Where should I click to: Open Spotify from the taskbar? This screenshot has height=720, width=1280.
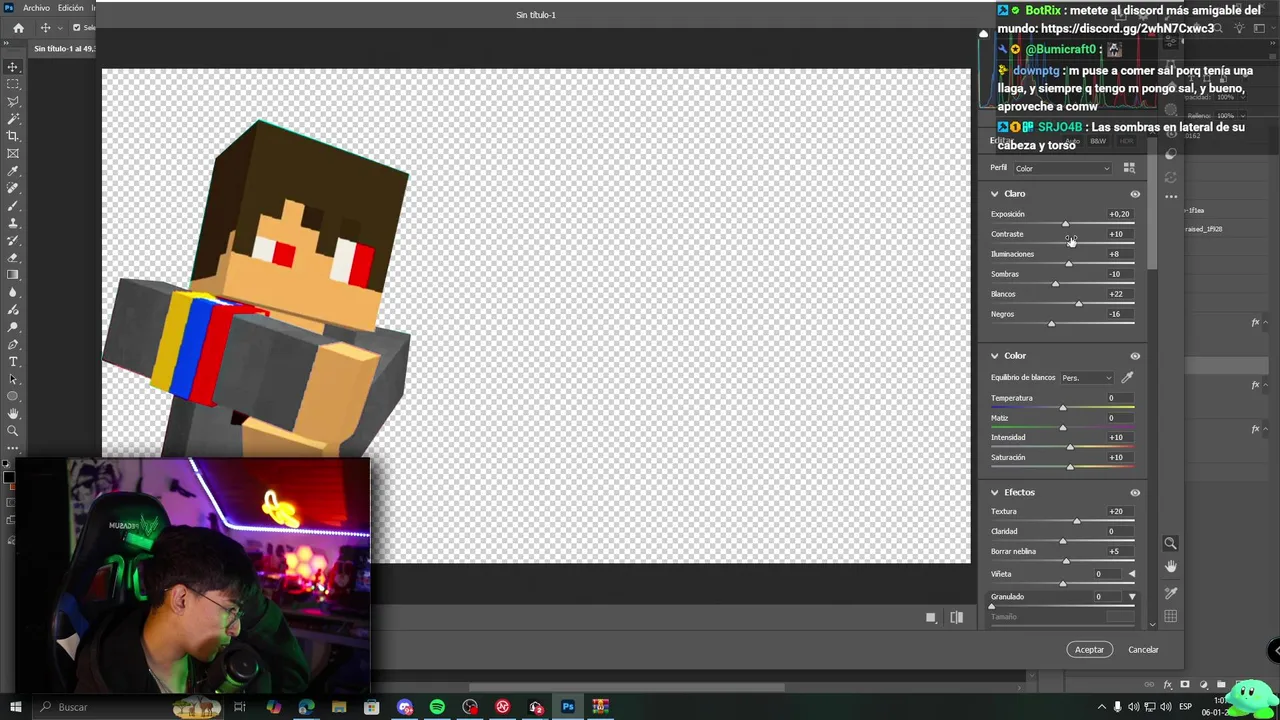click(437, 707)
